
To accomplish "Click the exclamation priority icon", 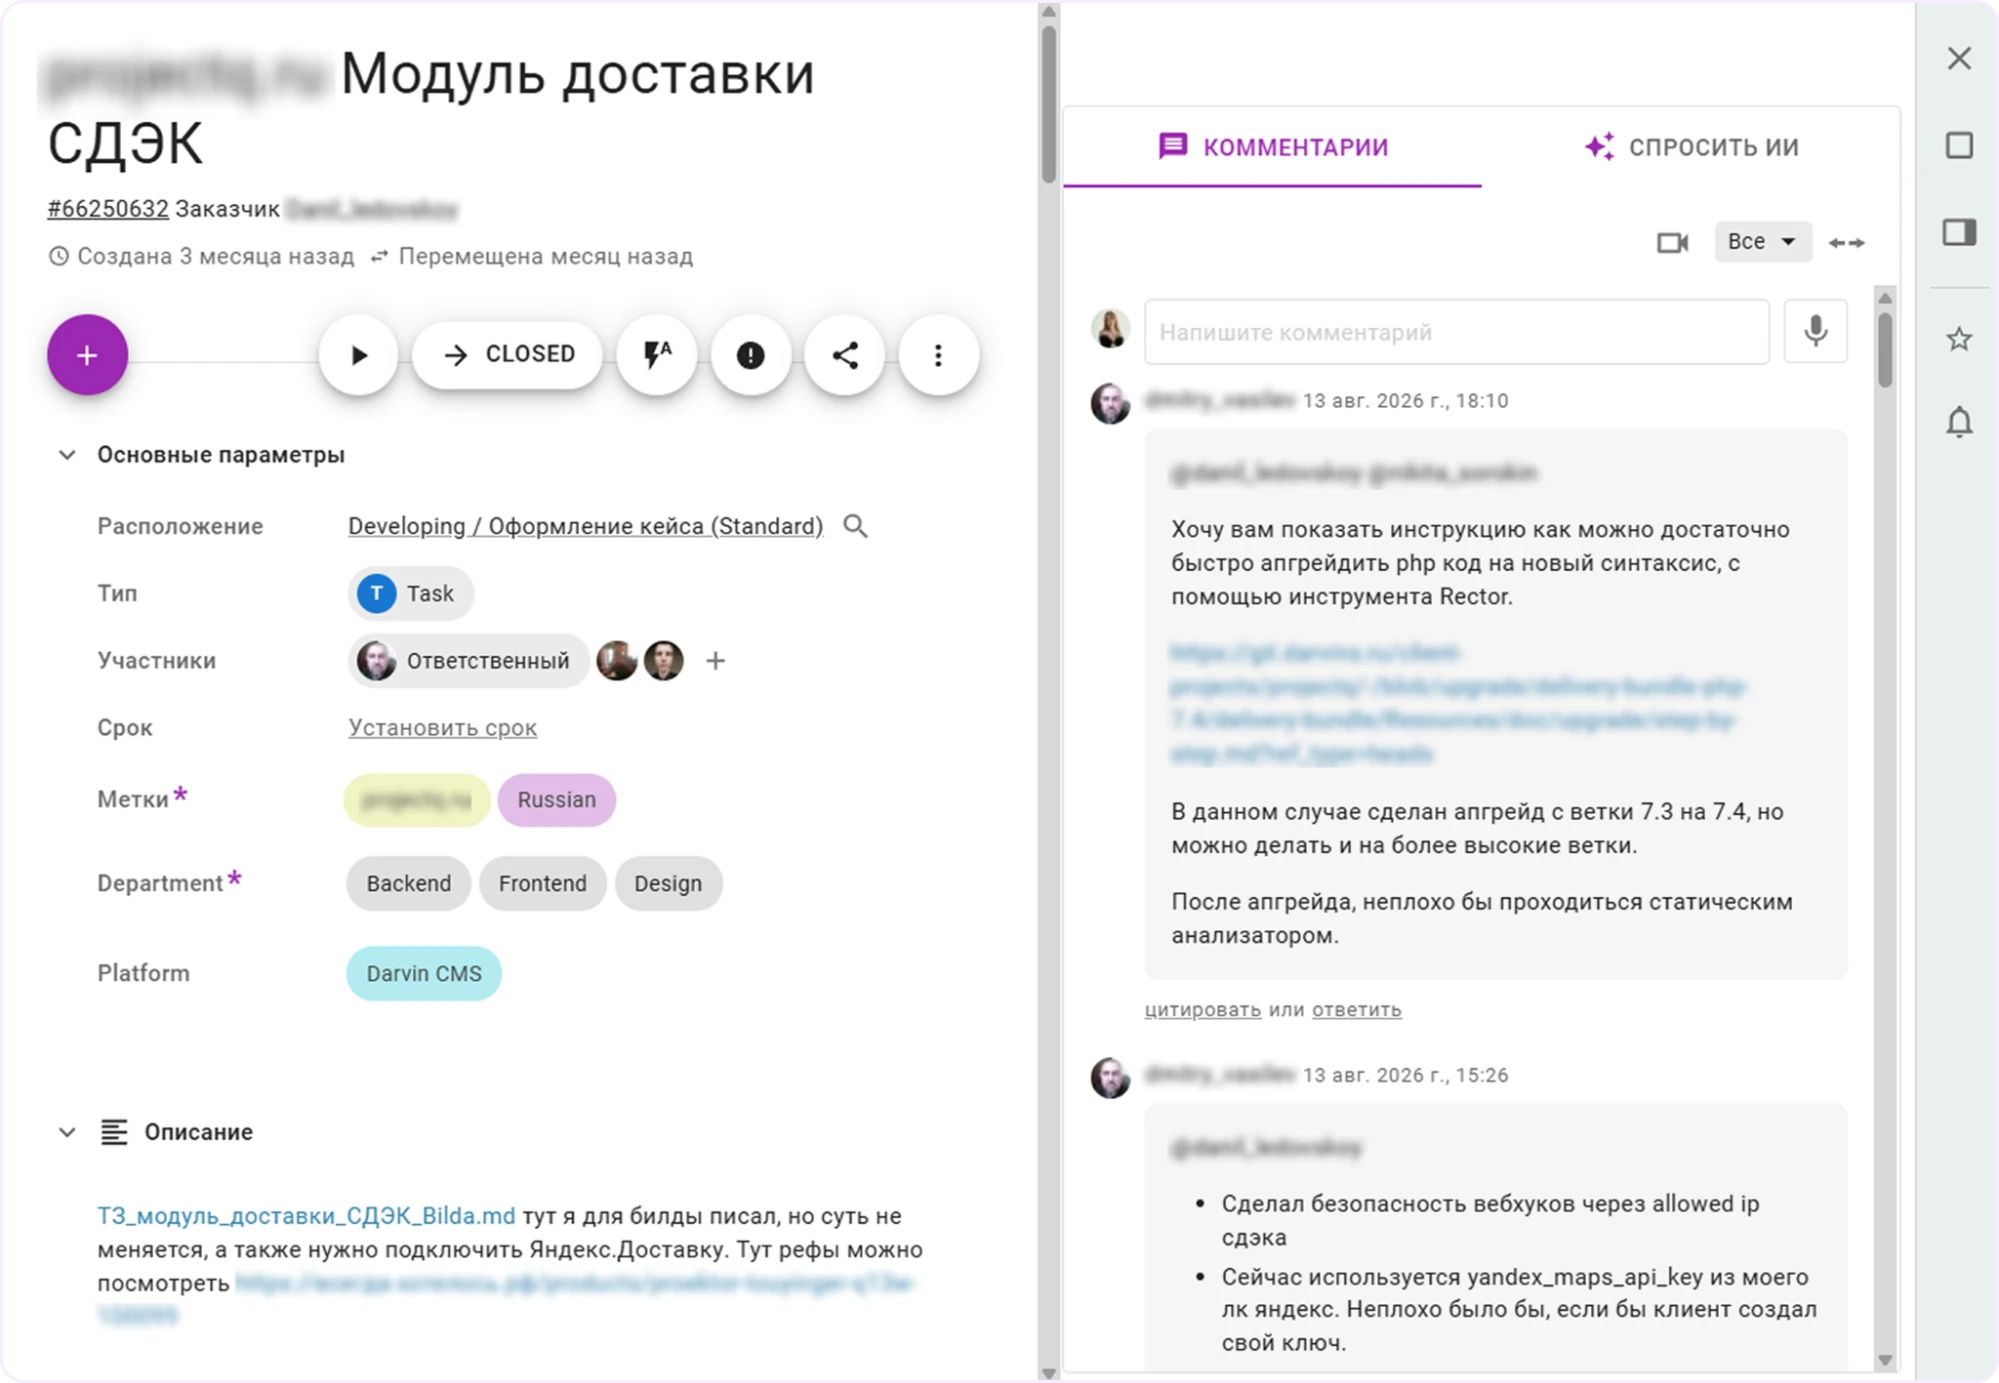I will click(x=750, y=355).
